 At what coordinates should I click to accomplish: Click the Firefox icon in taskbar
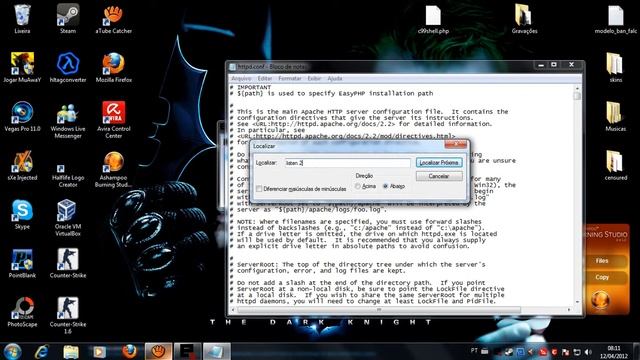[x=129, y=351]
